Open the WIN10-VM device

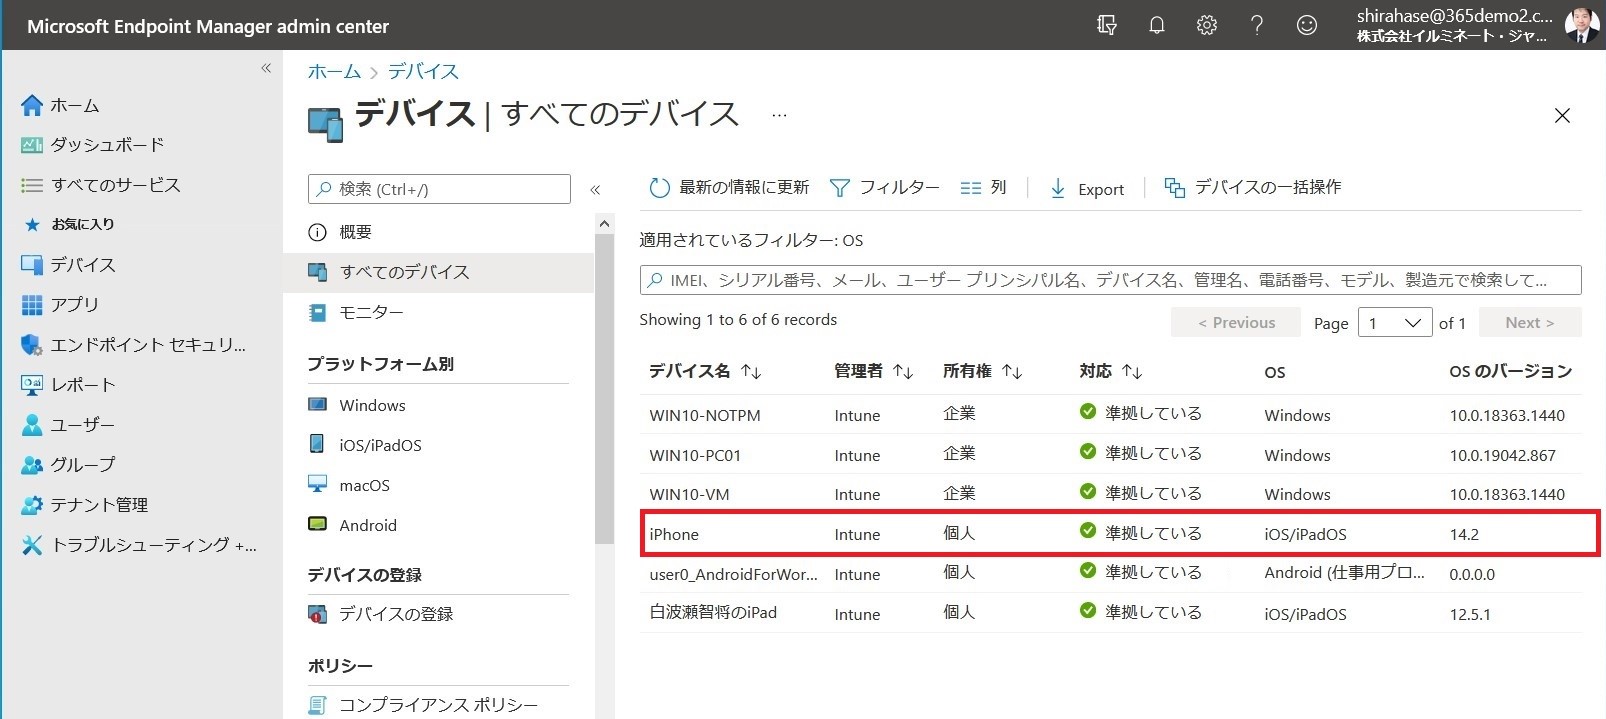689,494
